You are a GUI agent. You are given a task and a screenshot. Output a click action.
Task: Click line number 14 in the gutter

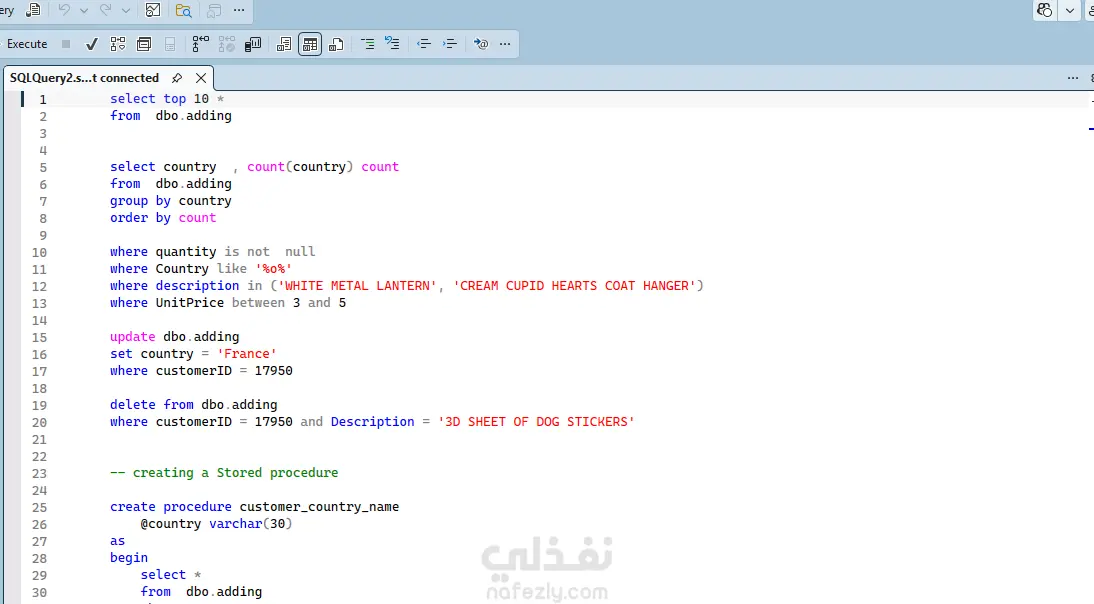pyautogui.click(x=39, y=320)
